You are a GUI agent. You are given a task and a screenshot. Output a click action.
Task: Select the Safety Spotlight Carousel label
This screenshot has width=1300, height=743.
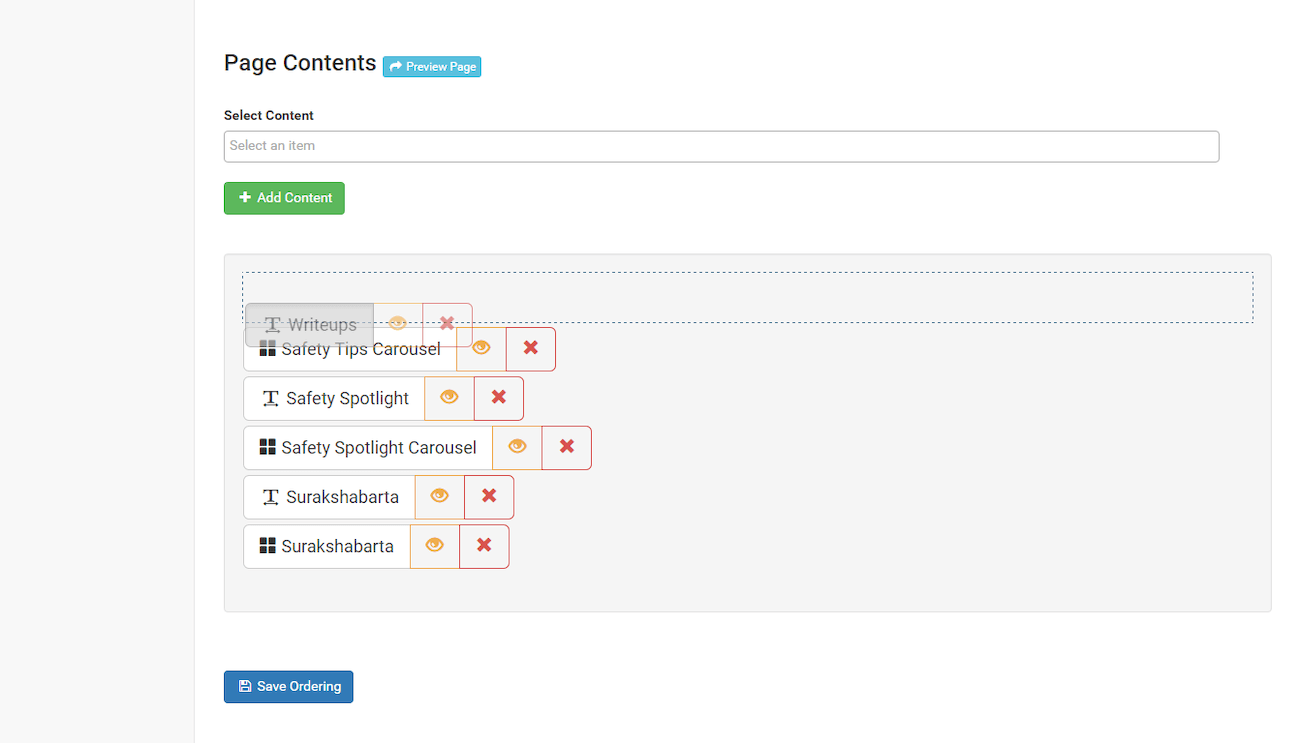[x=378, y=447]
